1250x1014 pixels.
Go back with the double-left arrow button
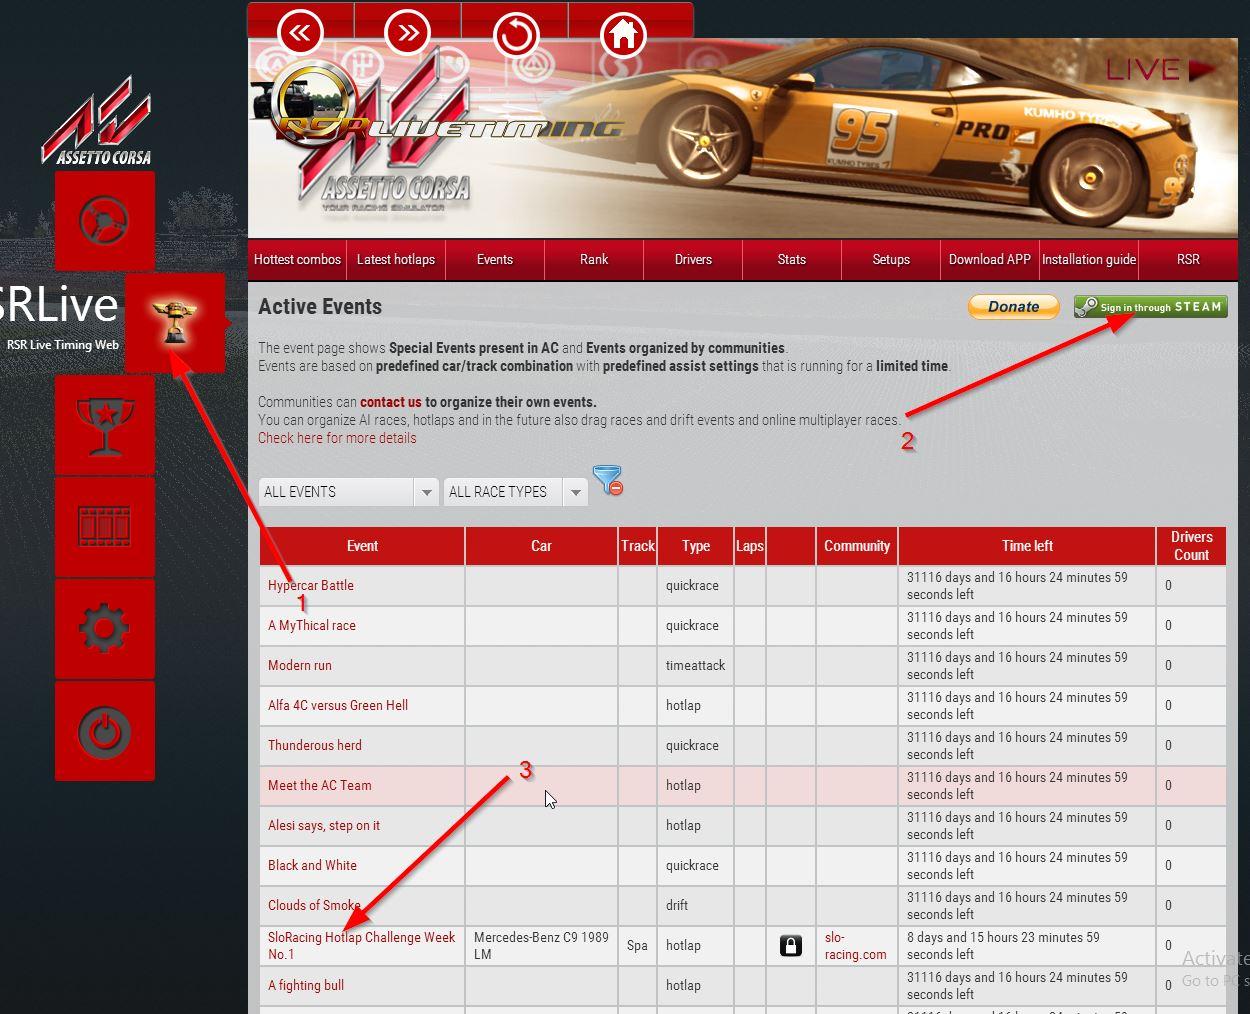[300, 33]
